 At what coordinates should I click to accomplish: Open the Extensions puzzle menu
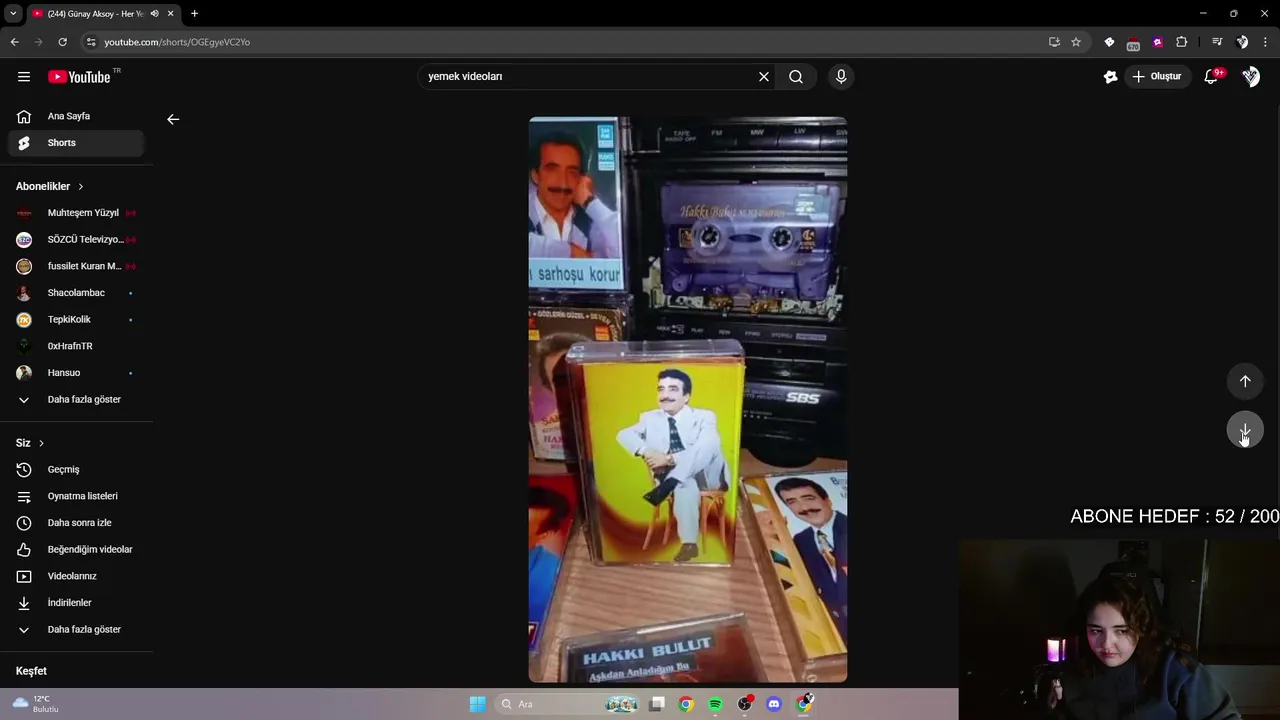(1182, 42)
